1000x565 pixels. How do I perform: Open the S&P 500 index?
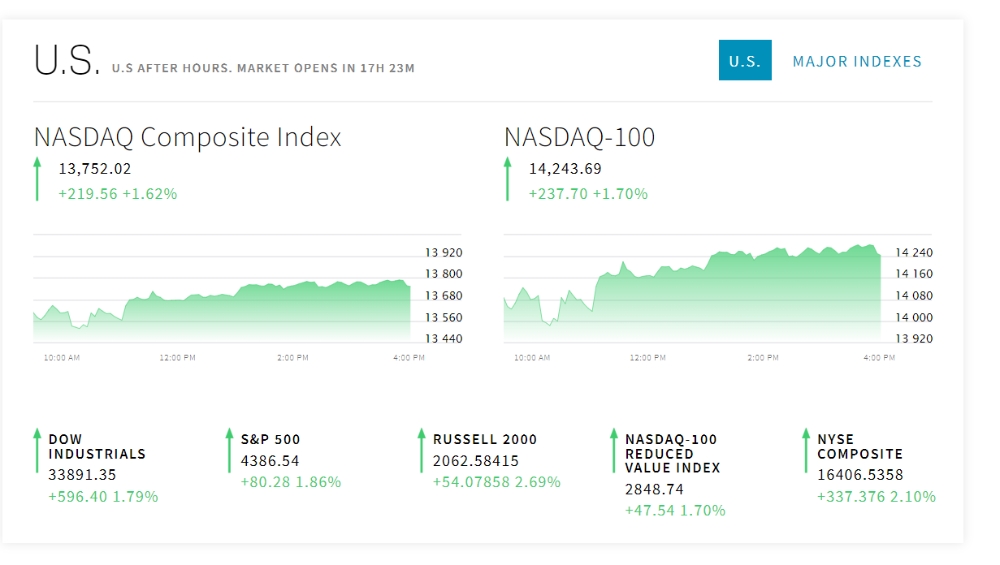(270, 439)
